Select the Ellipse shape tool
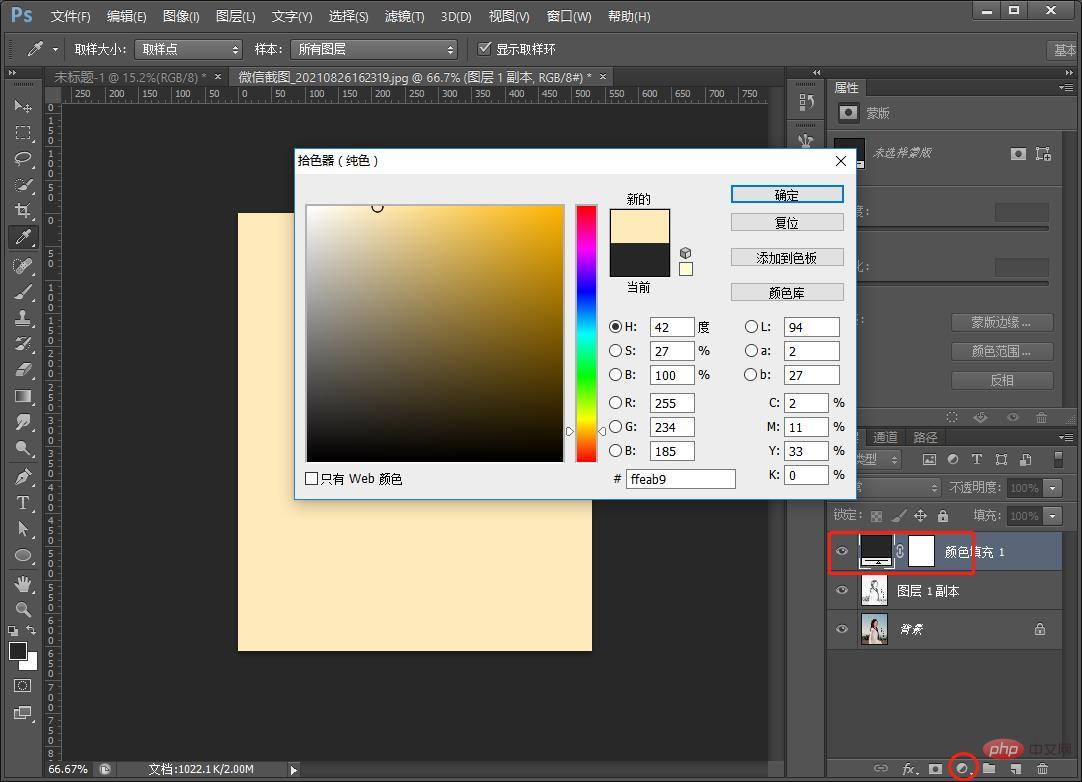Viewport: 1082px width, 782px height. [x=23, y=555]
